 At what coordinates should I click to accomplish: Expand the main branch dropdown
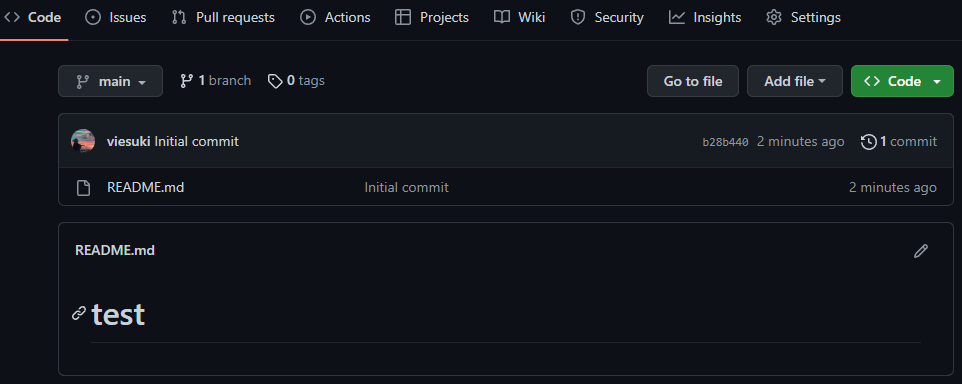tap(110, 81)
